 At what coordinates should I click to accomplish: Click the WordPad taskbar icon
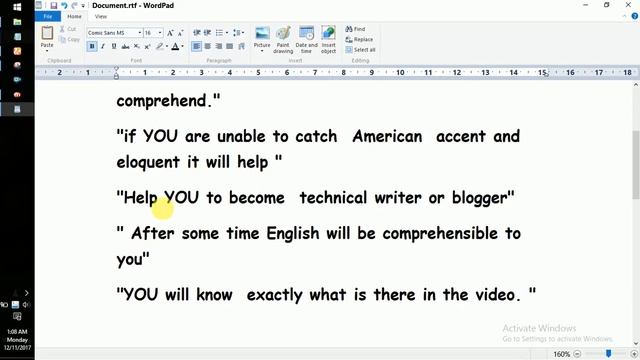[17, 109]
